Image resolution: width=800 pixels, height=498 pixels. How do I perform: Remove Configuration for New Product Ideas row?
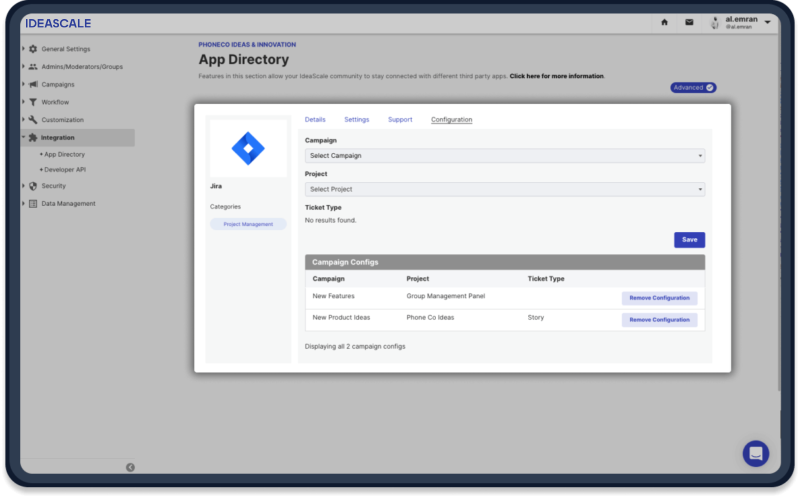(659, 320)
